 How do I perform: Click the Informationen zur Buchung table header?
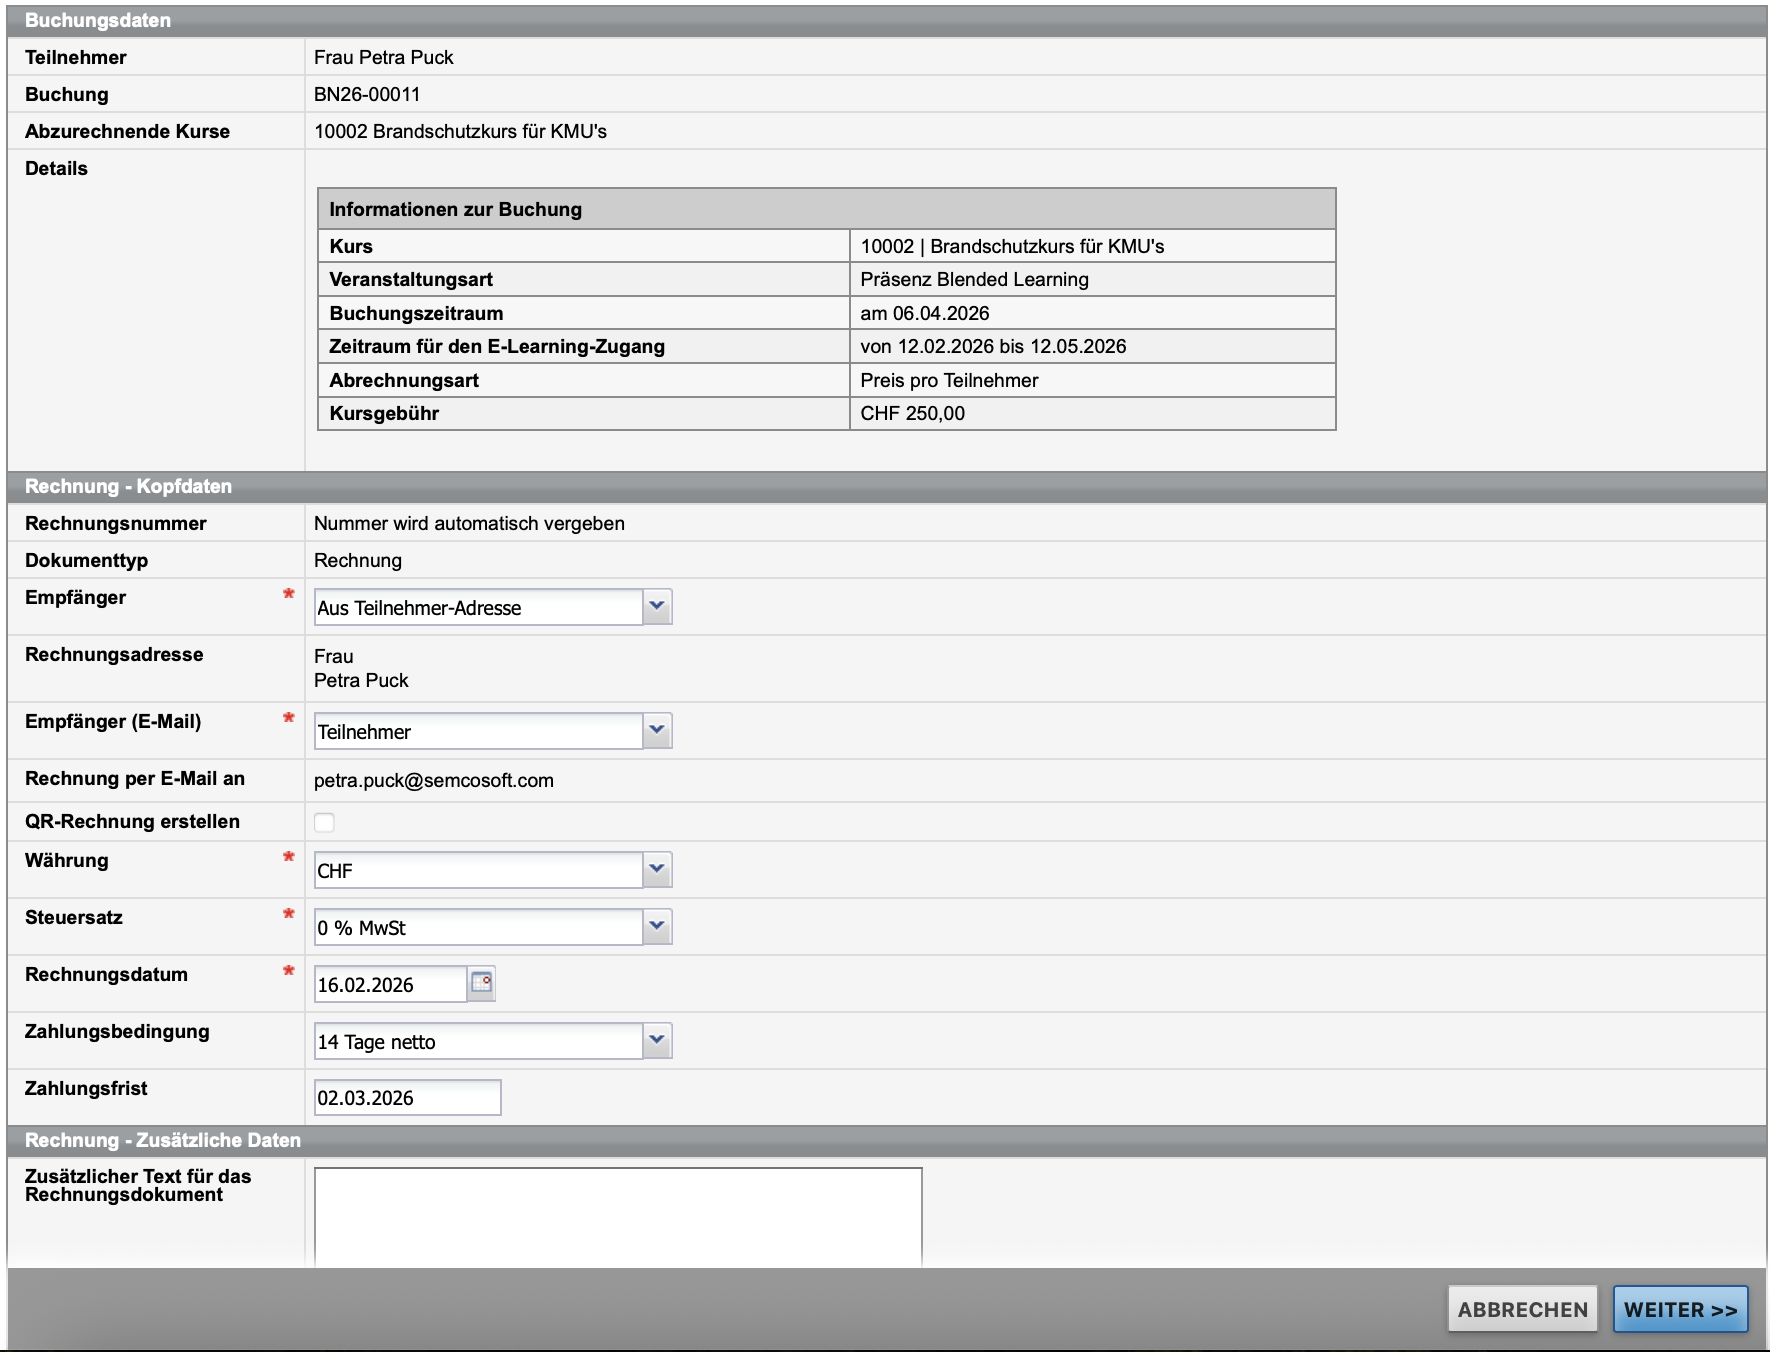[x=455, y=209]
